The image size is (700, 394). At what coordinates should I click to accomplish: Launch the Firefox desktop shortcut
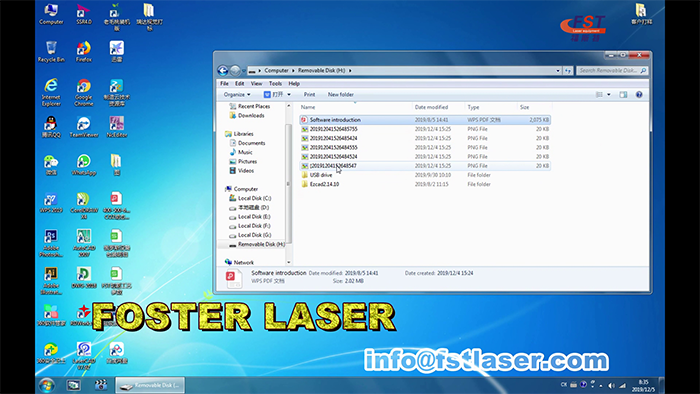coord(83,51)
